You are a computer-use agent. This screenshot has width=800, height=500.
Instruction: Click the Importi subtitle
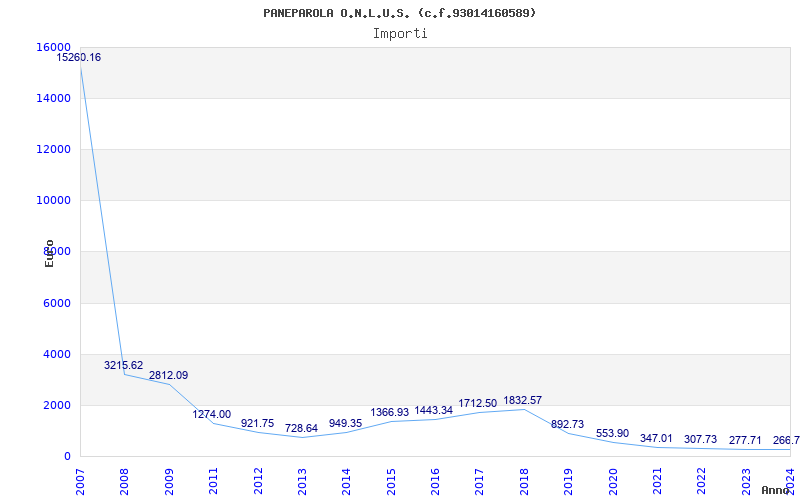pos(400,34)
